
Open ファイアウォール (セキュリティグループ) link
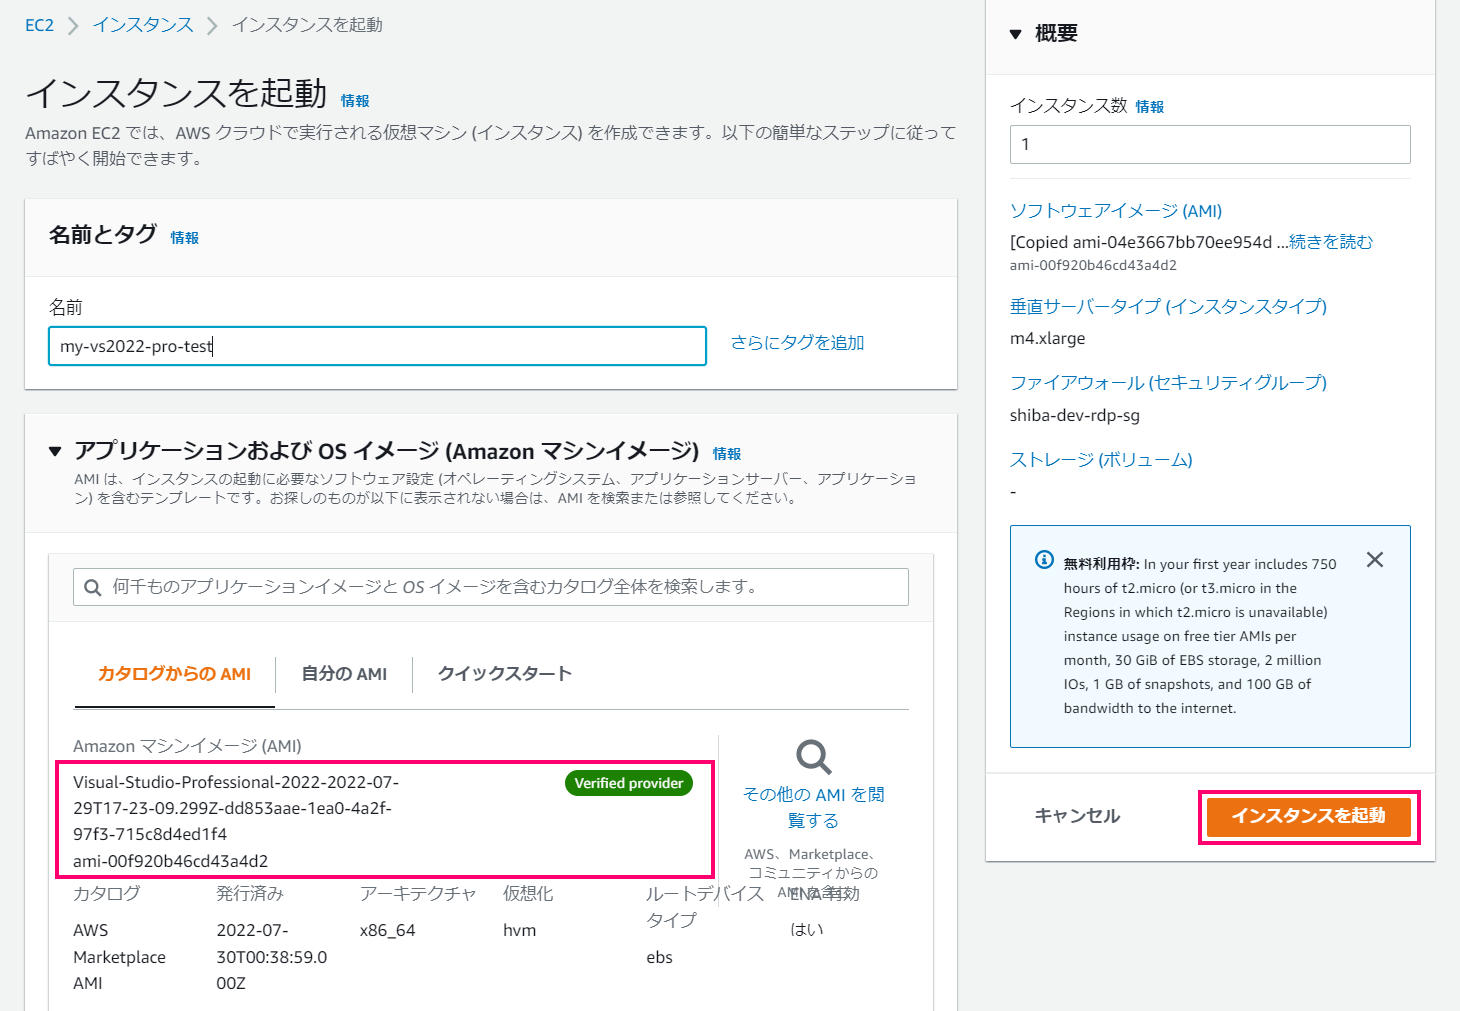pos(1168,382)
